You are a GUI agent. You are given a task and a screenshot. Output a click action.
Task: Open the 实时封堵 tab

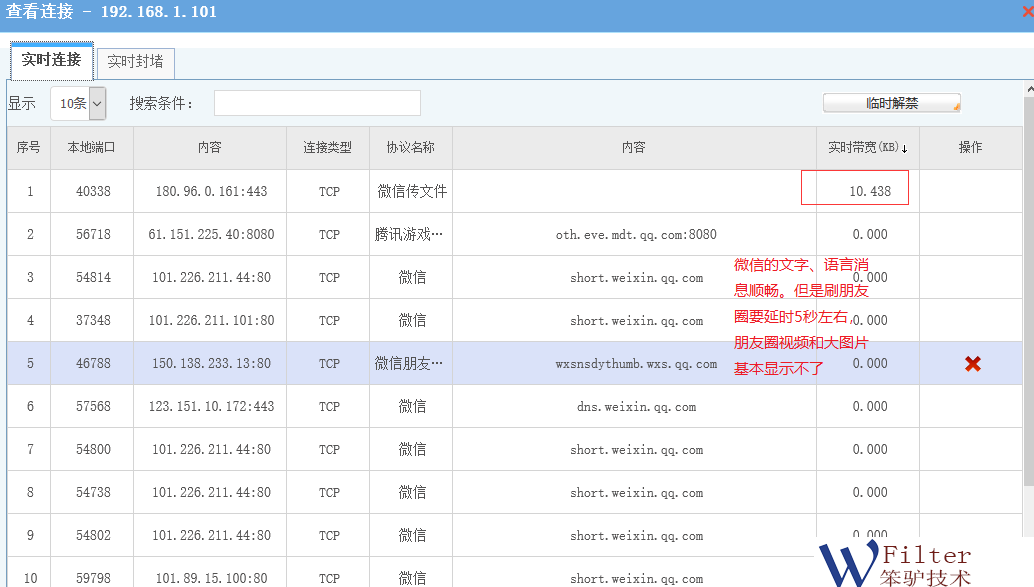(x=135, y=62)
